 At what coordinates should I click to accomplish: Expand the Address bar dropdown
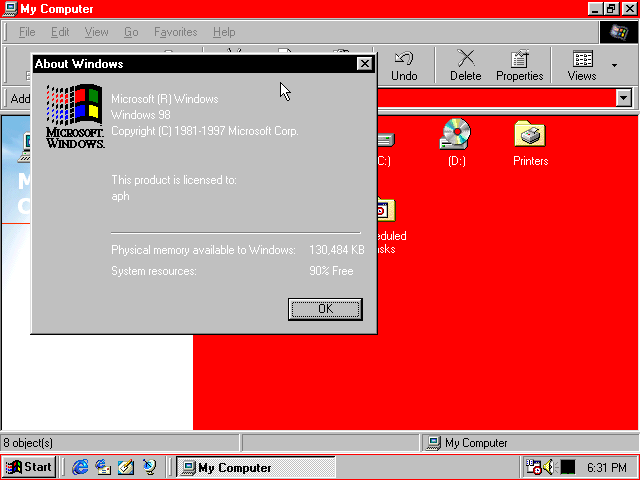(624, 98)
